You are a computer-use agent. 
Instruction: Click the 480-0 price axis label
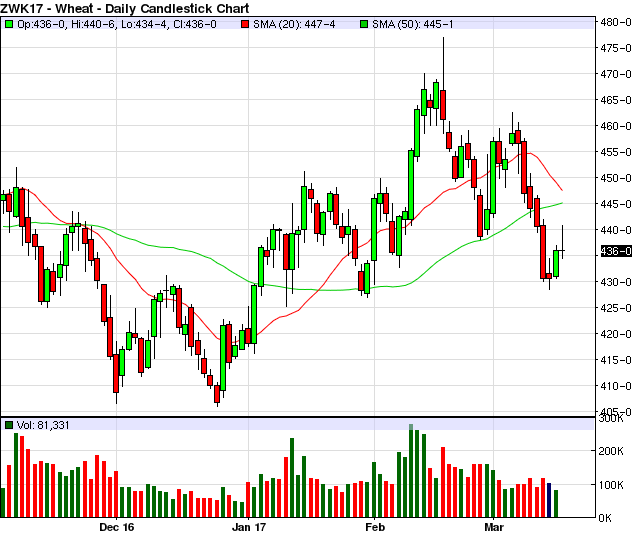point(616,22)
